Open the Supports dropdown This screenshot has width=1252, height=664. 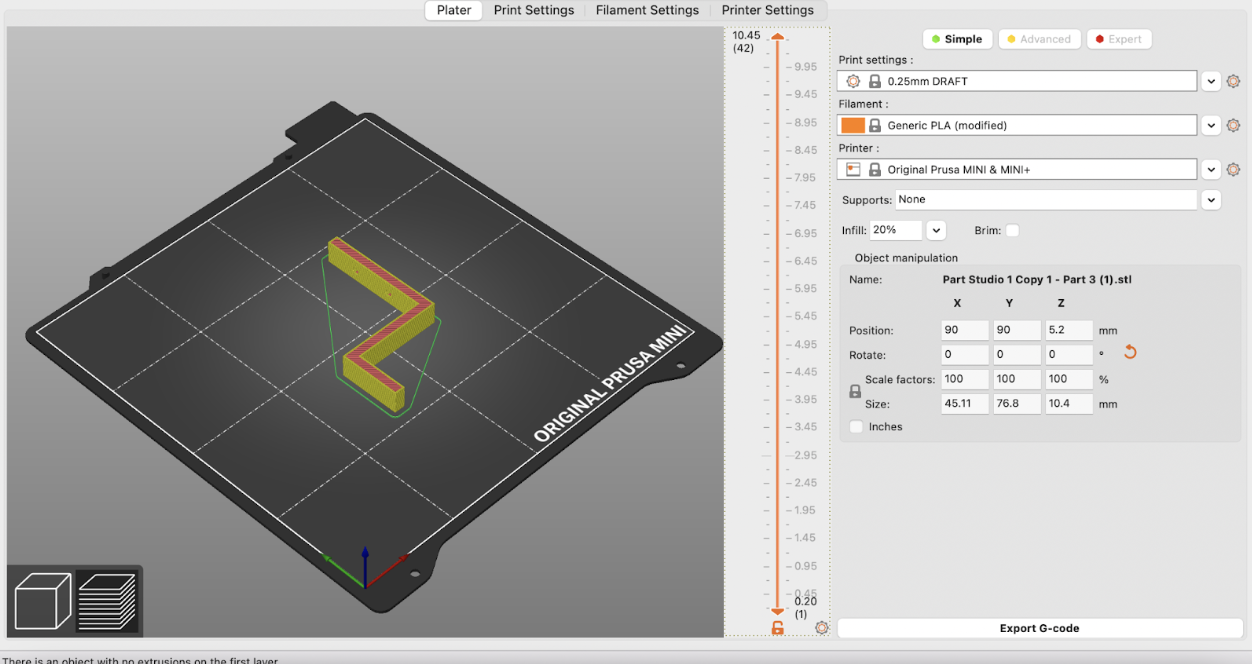[1211, 200]
